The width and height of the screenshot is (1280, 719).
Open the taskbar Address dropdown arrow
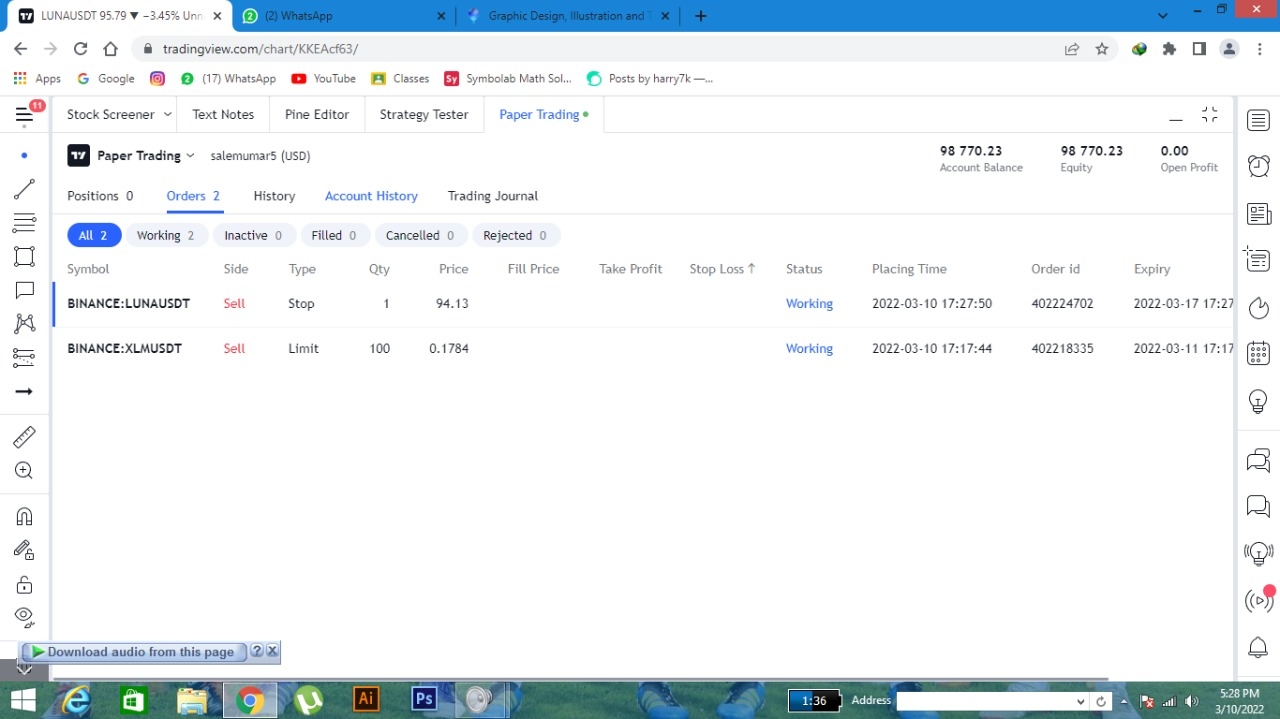[1080, 701]
